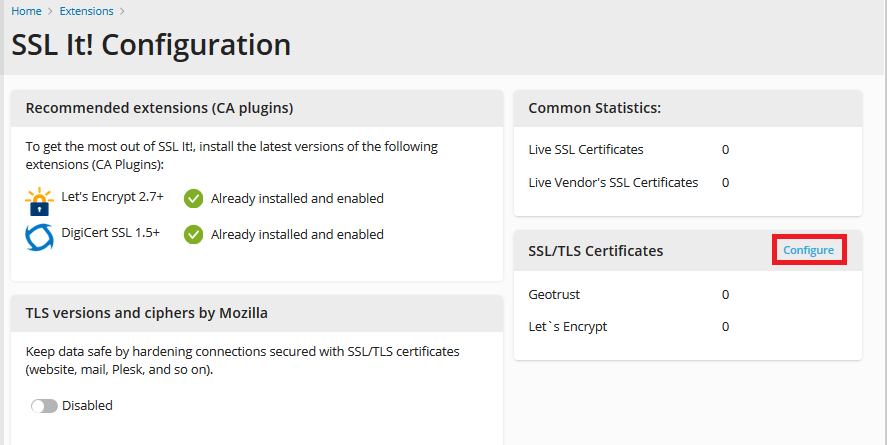Go to Home via breadcrumb

pyautogui.click(x=26, y=12)
